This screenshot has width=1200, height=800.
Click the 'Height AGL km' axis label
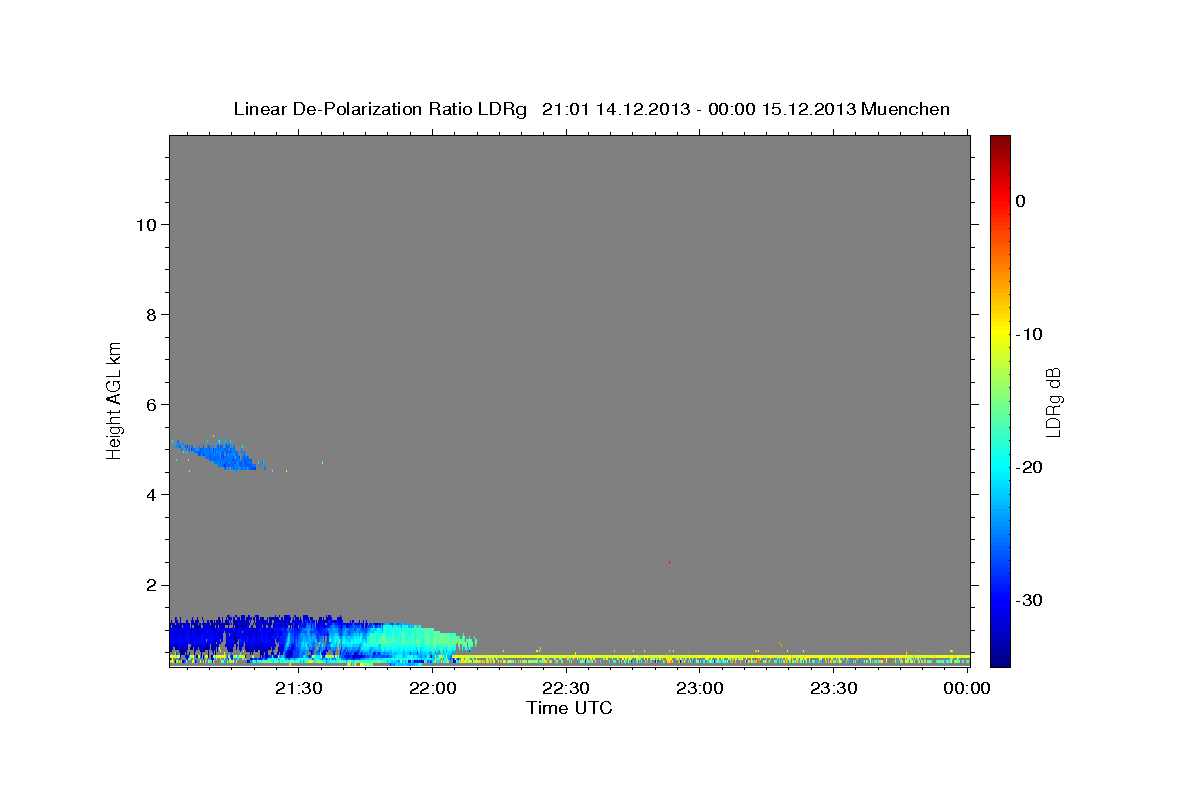114,400
